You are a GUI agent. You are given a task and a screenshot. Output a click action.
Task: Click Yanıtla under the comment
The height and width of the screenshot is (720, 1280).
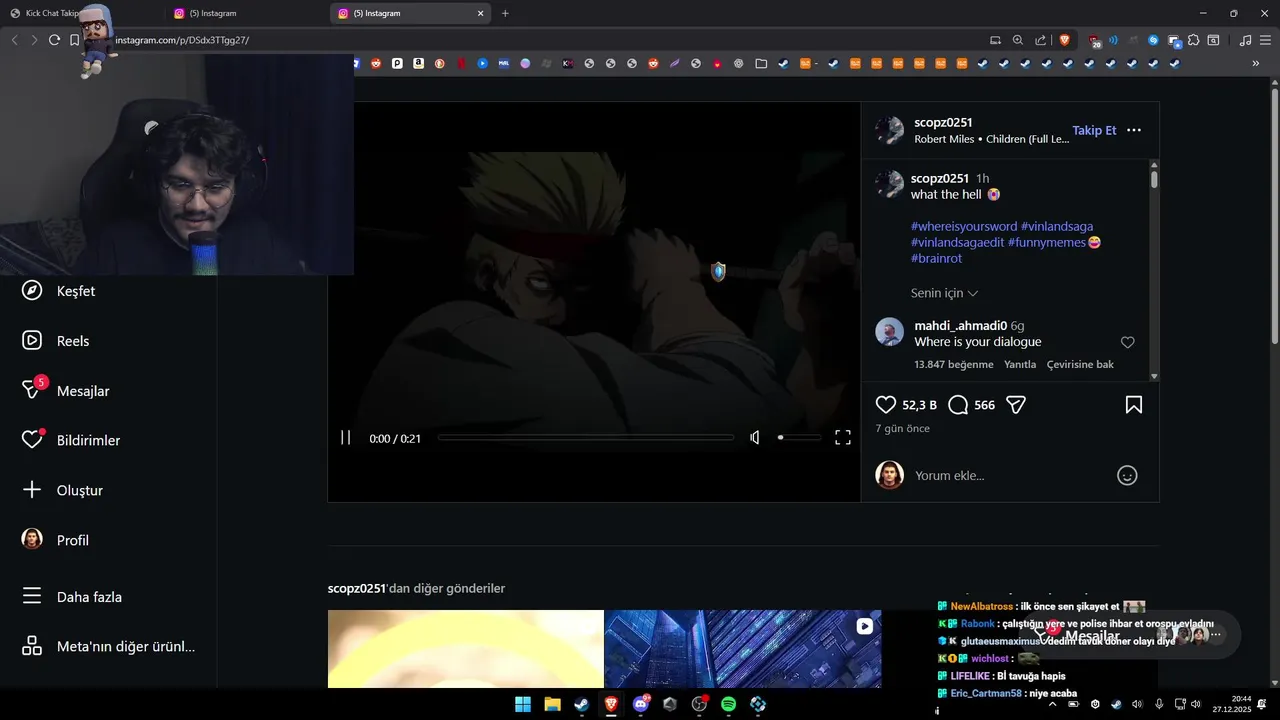pos(1020,364)
